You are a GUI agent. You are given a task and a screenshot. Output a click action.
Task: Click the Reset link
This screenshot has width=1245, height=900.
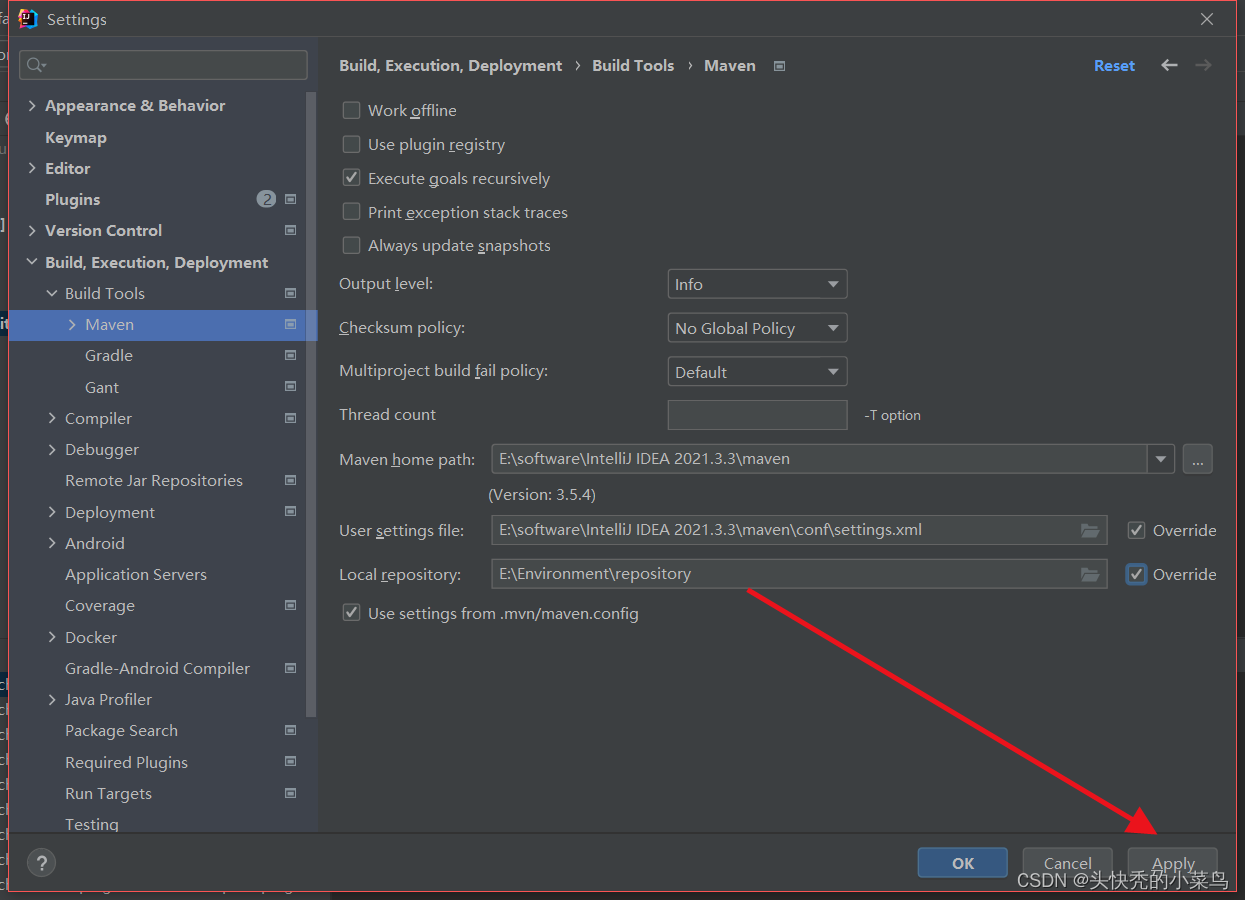tap(1114, 65)
